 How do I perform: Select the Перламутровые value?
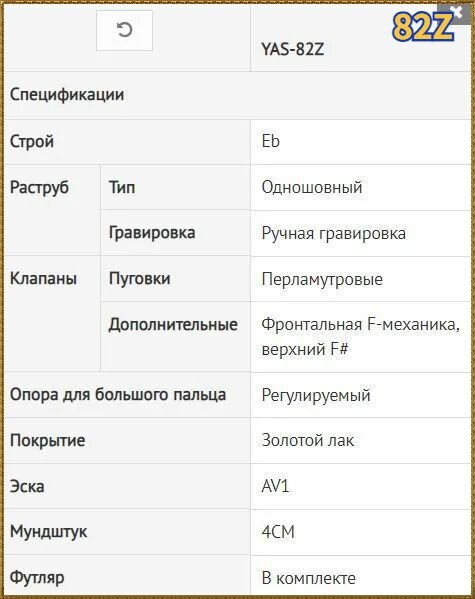(x=322, y=279)
